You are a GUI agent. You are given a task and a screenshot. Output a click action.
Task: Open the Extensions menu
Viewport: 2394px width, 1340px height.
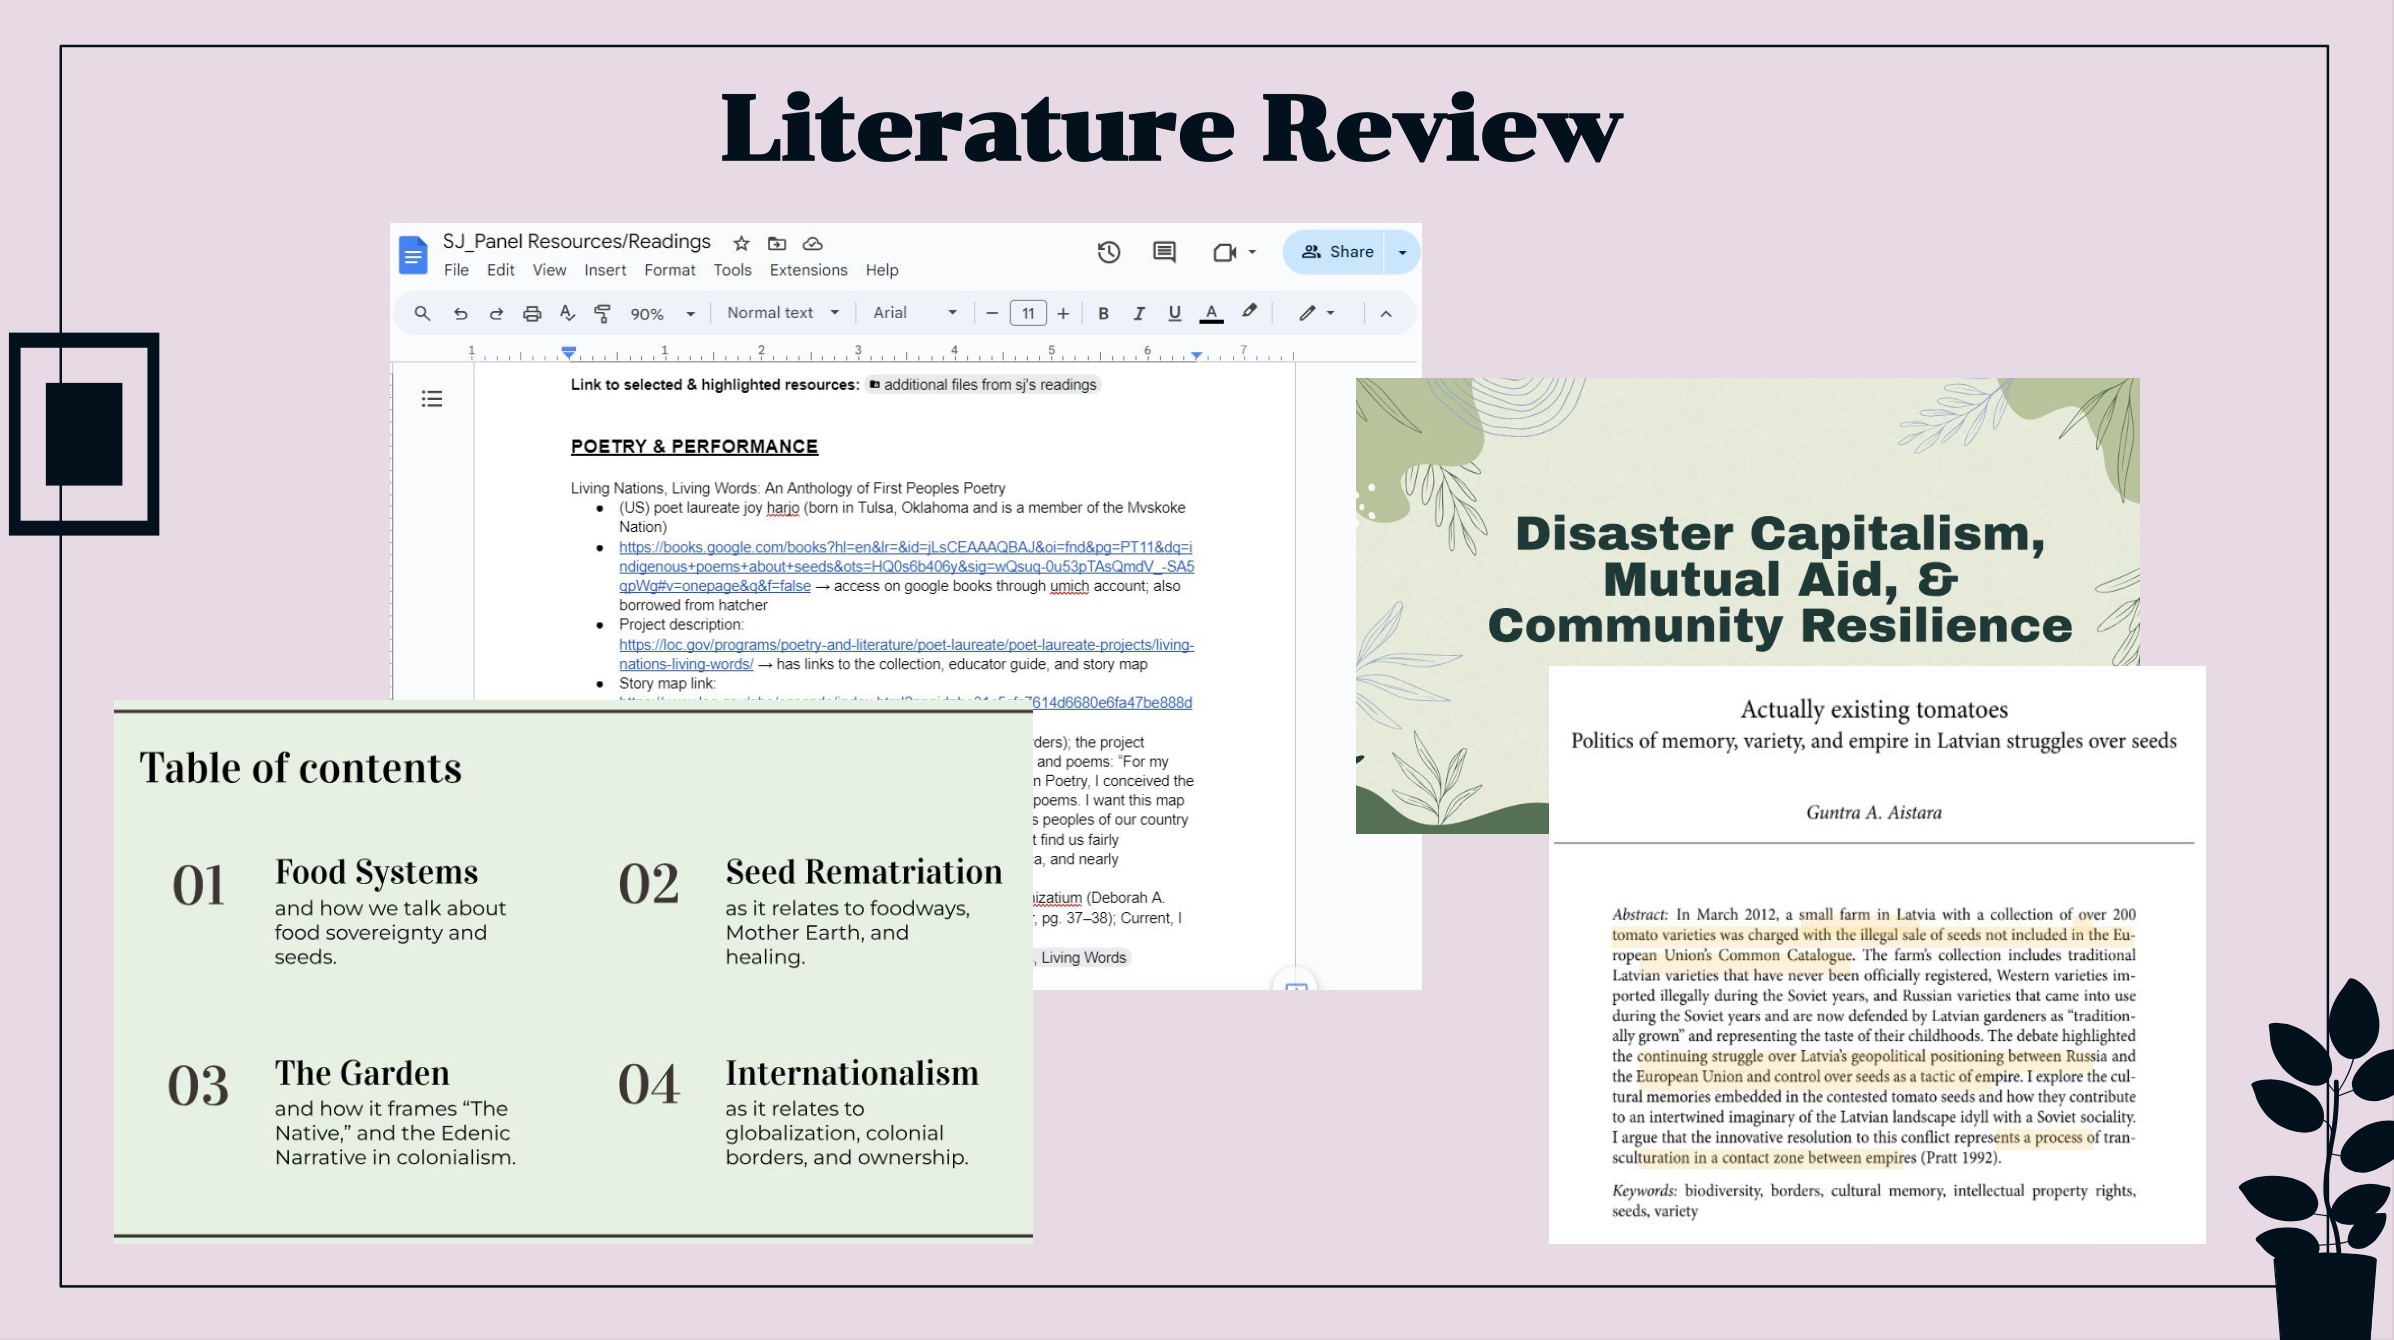pyautogui.click(x=808, y=270)
